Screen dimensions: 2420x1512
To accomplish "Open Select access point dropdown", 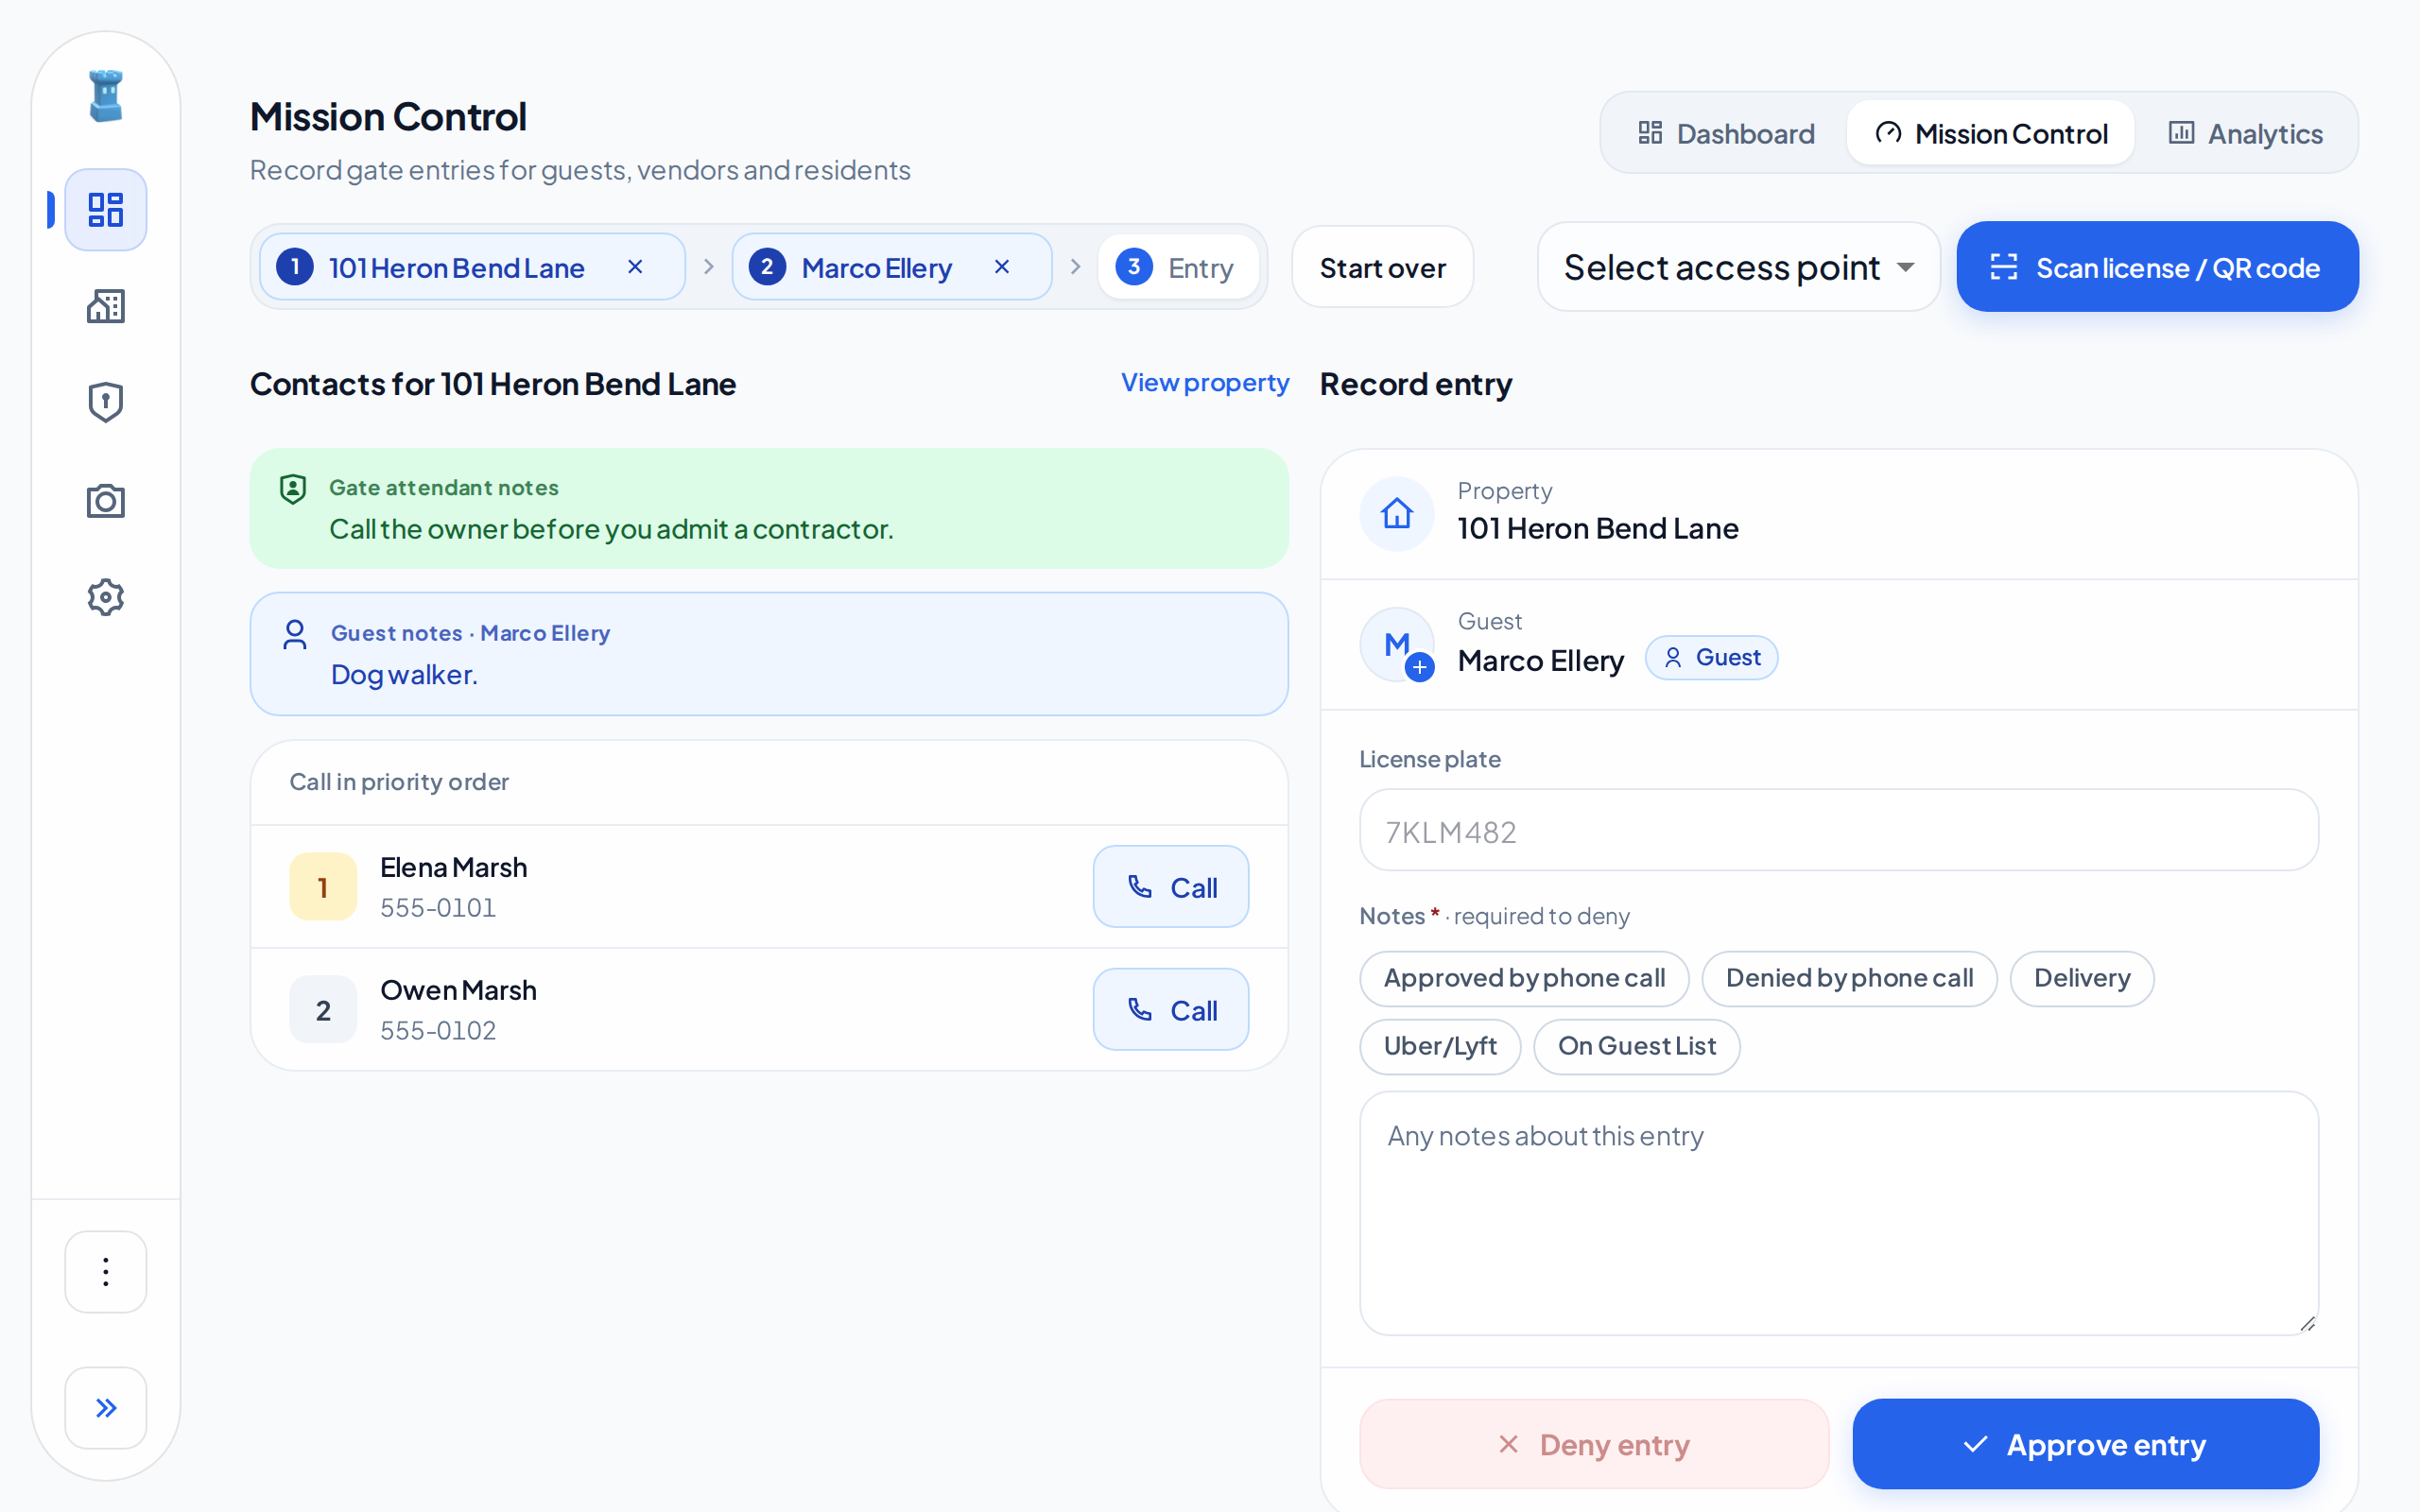I will coord(1738,267).
